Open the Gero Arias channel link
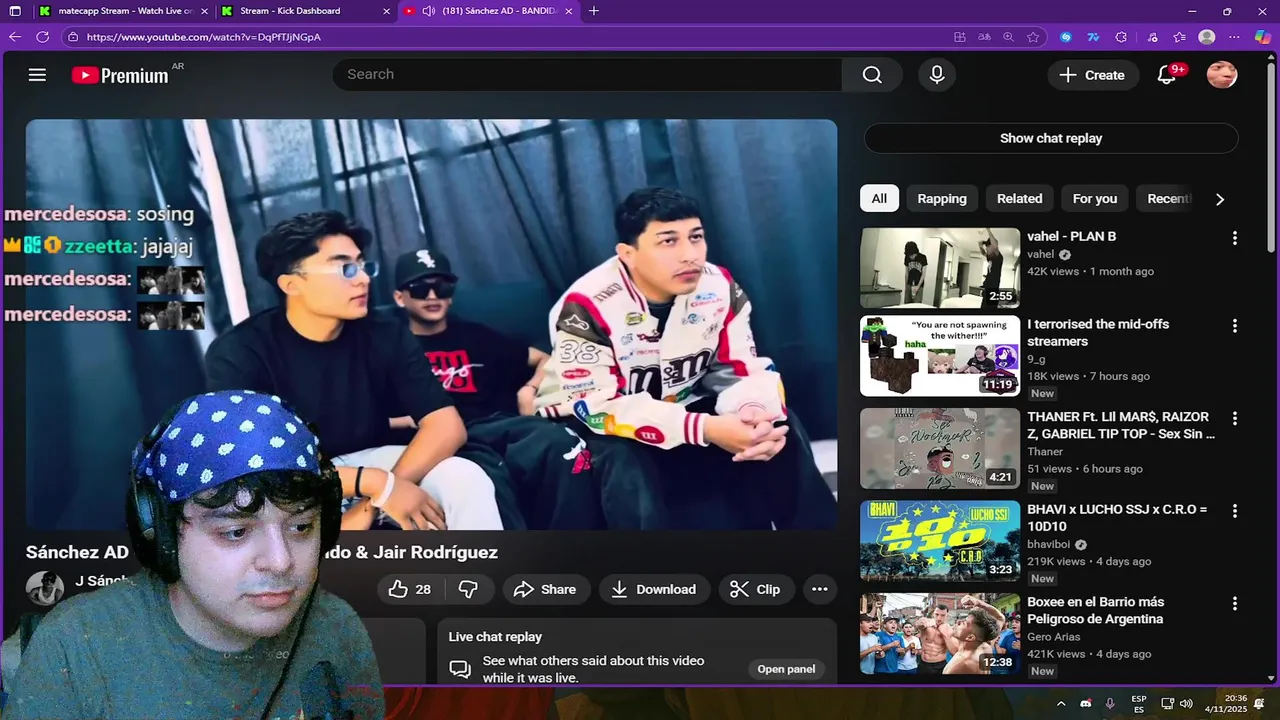This screenshot has height=720, width=1280. [x=1055, y=637]
